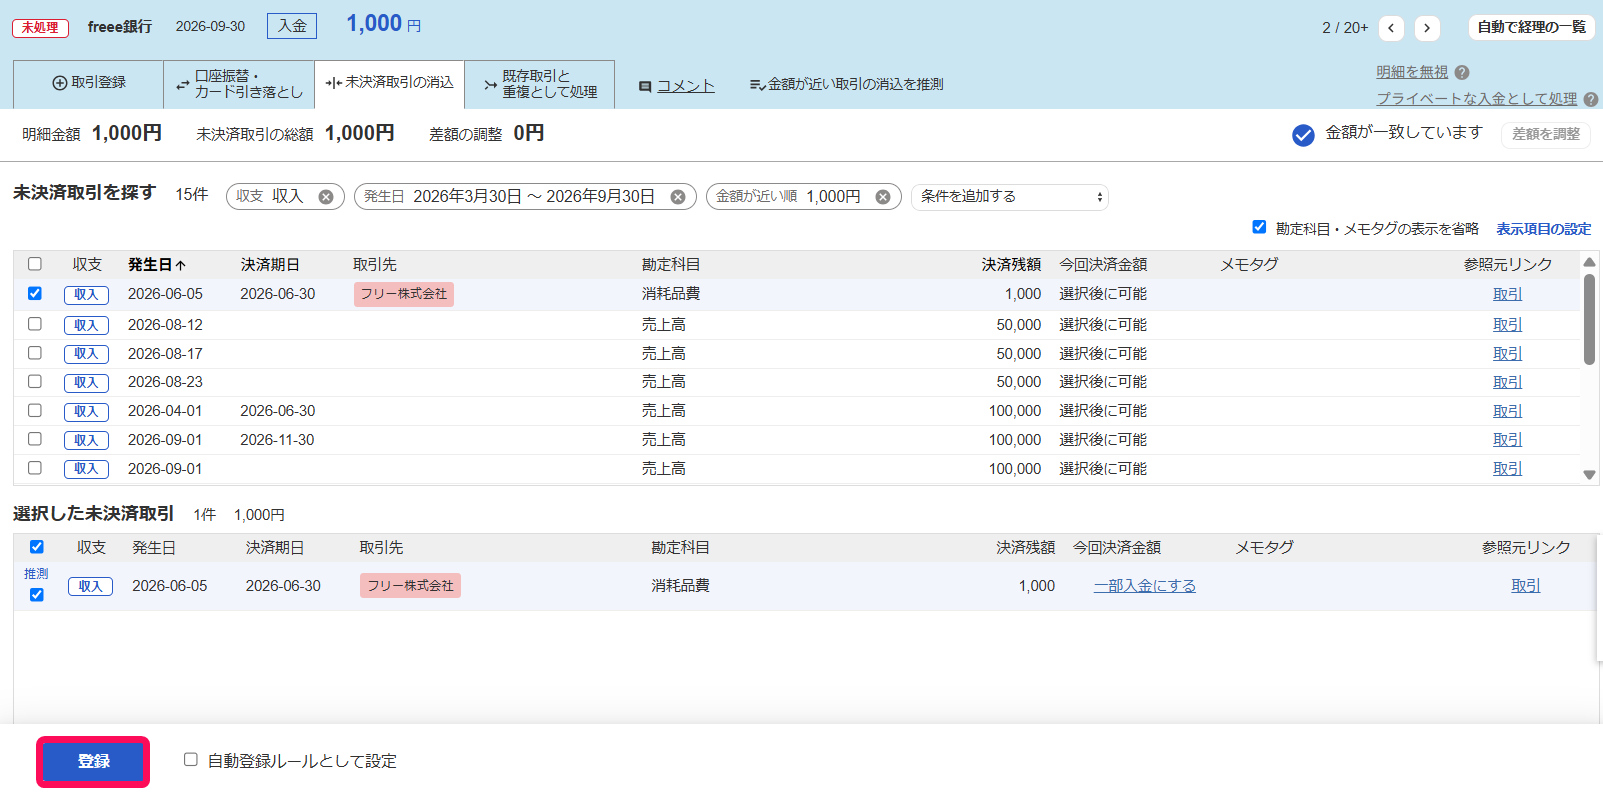Click 差額を調整 button
The width and height of the screenshot is (1603, 796).
[1546, 134]
